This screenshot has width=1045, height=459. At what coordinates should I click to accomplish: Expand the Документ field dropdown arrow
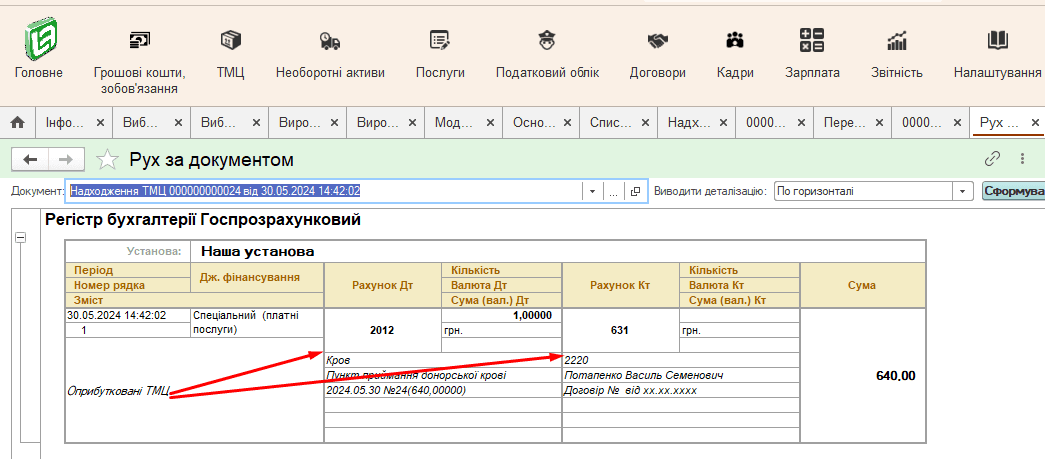pos(593,191)
